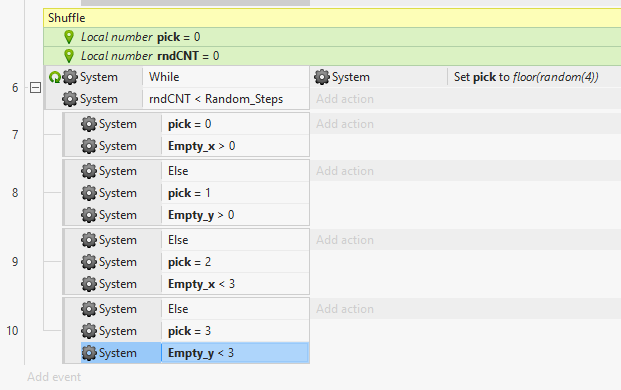Click the gear icon beside the pick = 0 condition
This screenshot has height=390, width=621.
(89, 124)
